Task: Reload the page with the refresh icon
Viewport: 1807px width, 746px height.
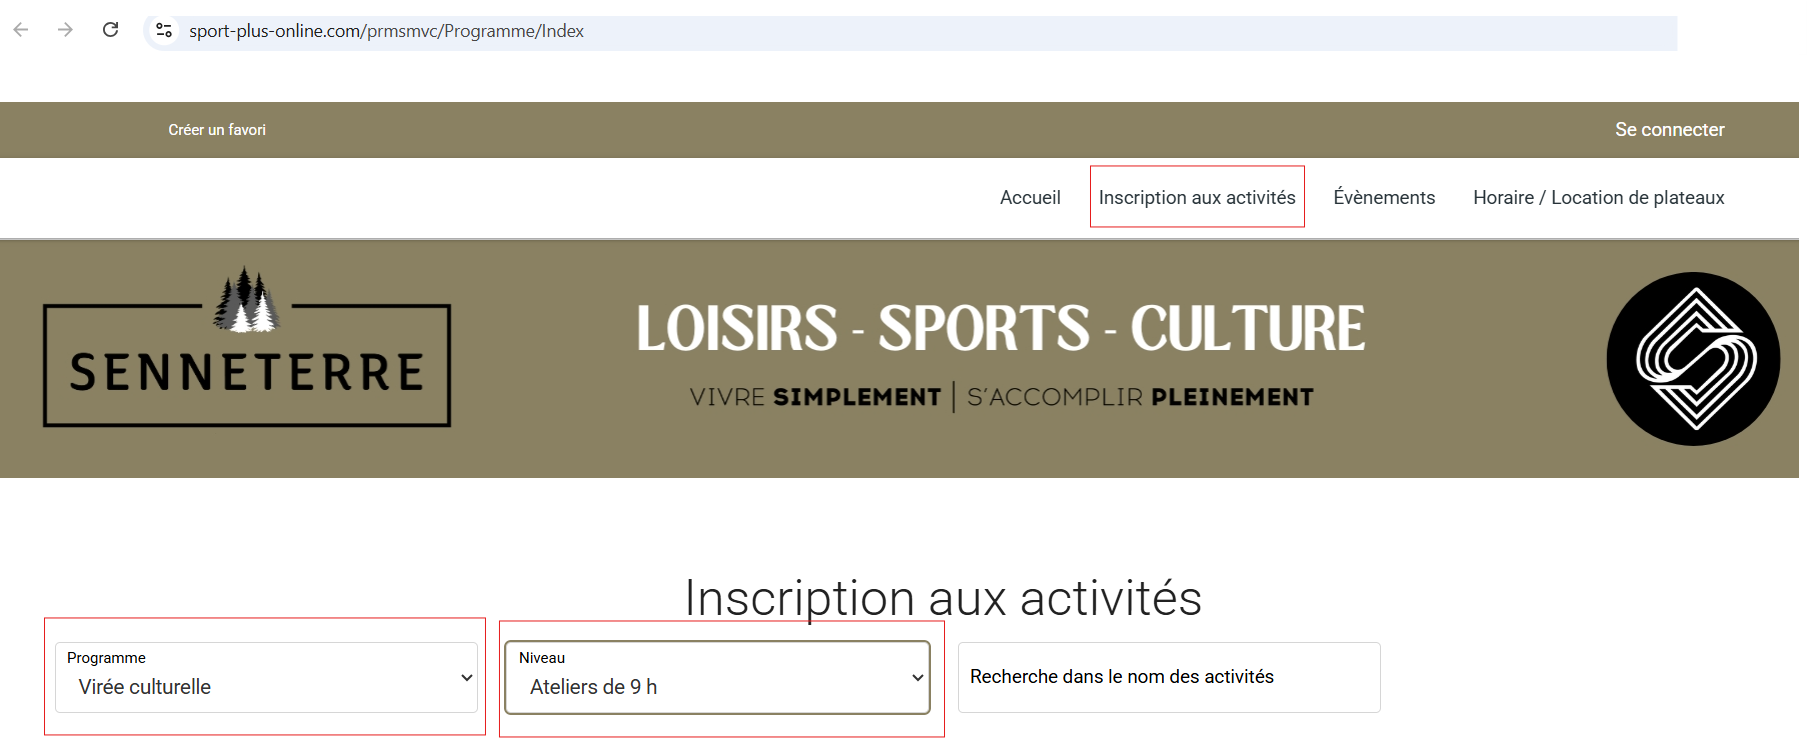Action: (x=111, y=30)
